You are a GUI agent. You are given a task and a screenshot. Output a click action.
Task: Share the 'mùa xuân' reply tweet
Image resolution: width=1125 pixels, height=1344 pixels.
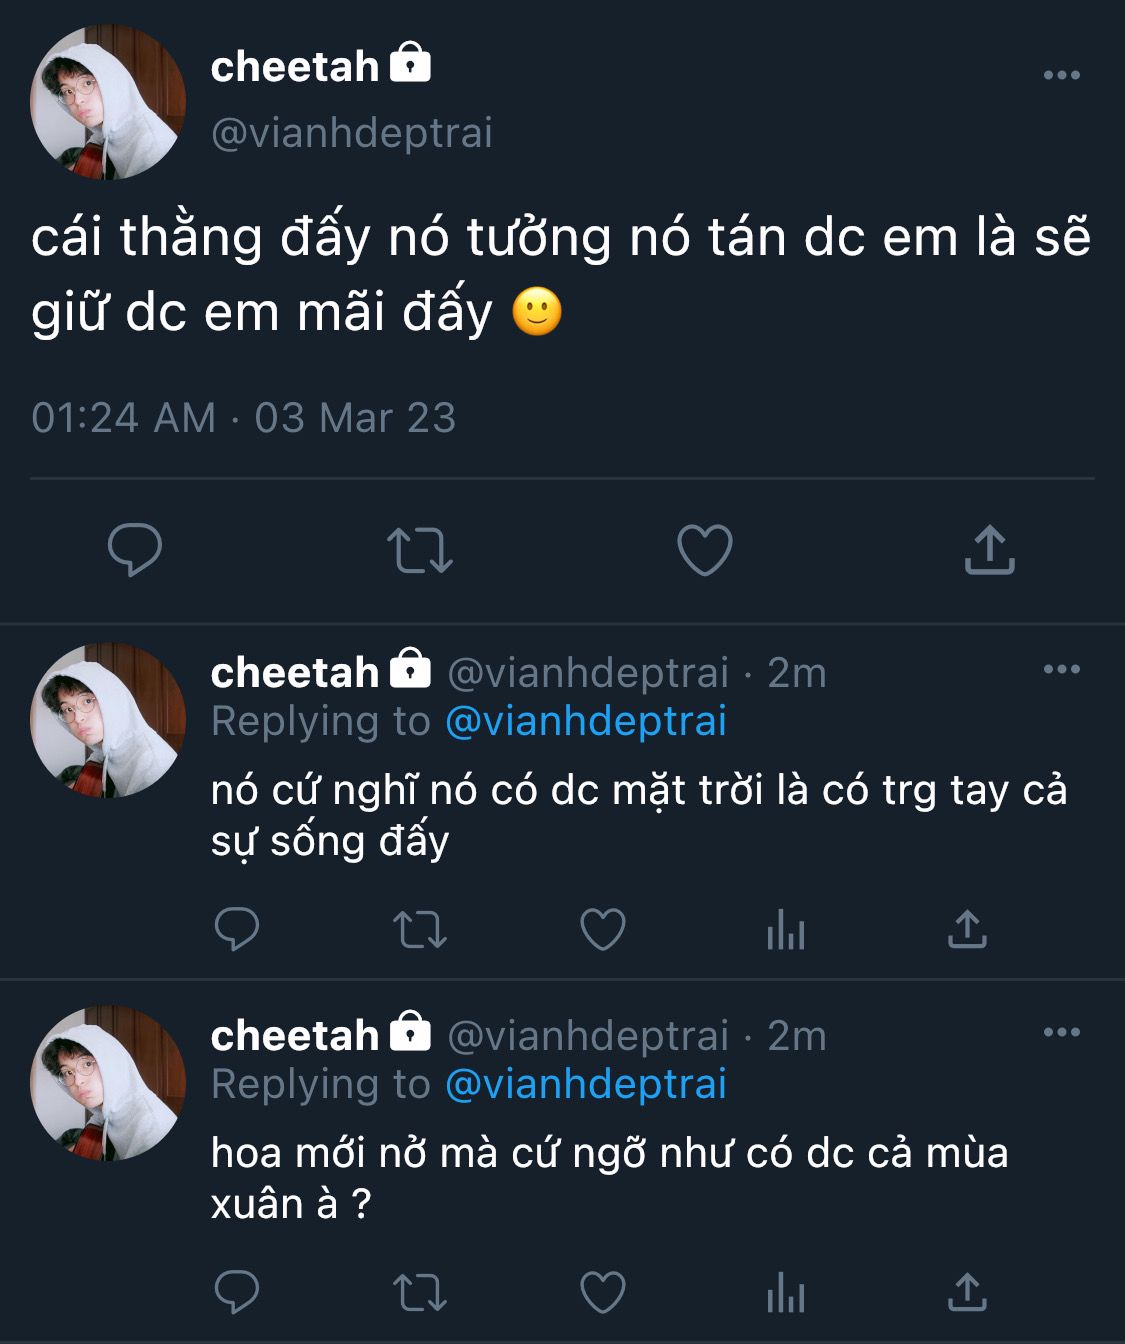click(x=967, y=1292)
